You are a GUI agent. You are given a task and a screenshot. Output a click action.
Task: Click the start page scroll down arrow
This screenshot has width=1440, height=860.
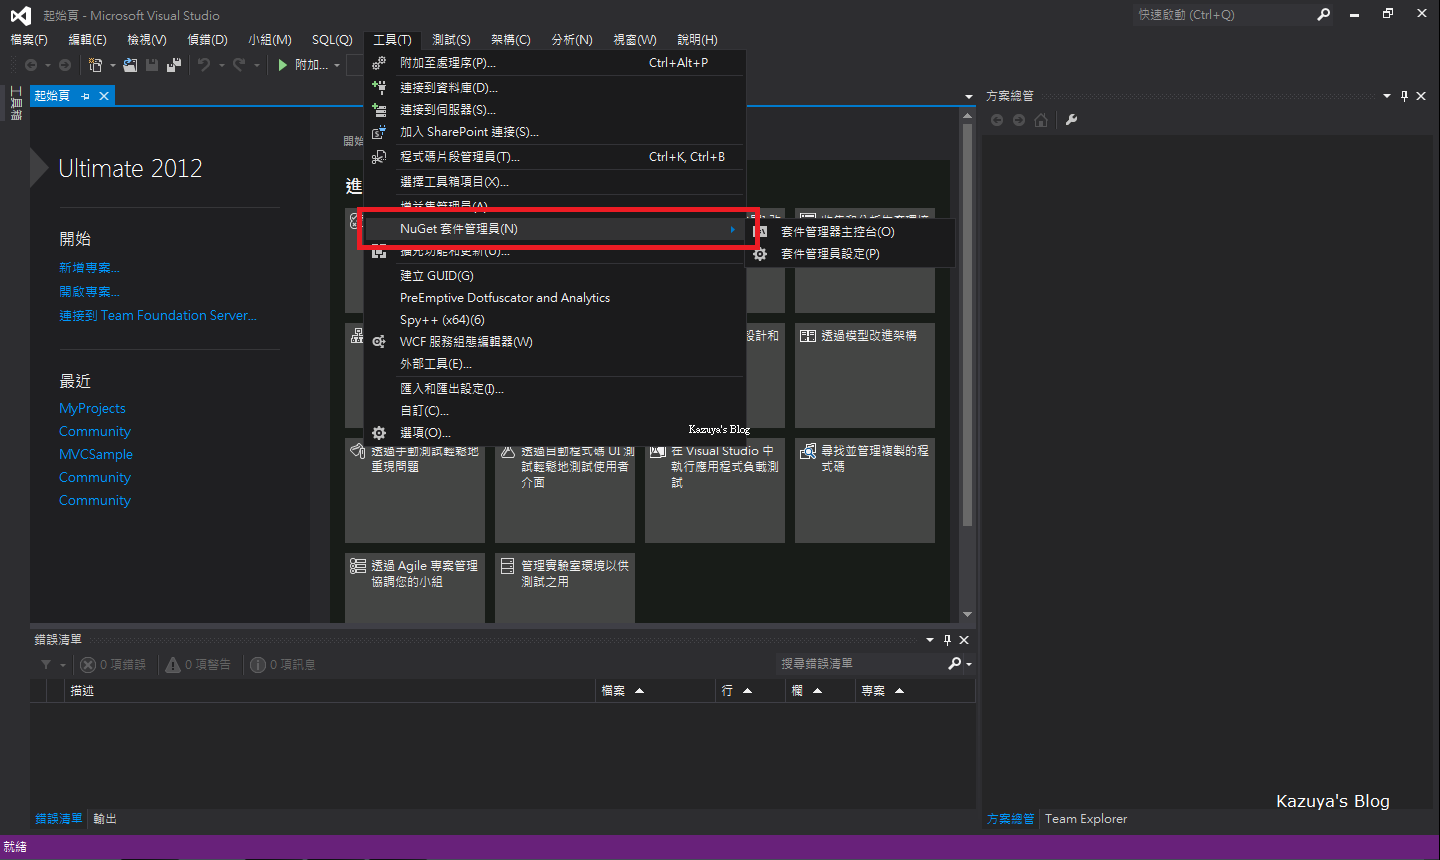pyautogui.click(x=967, y=615)
